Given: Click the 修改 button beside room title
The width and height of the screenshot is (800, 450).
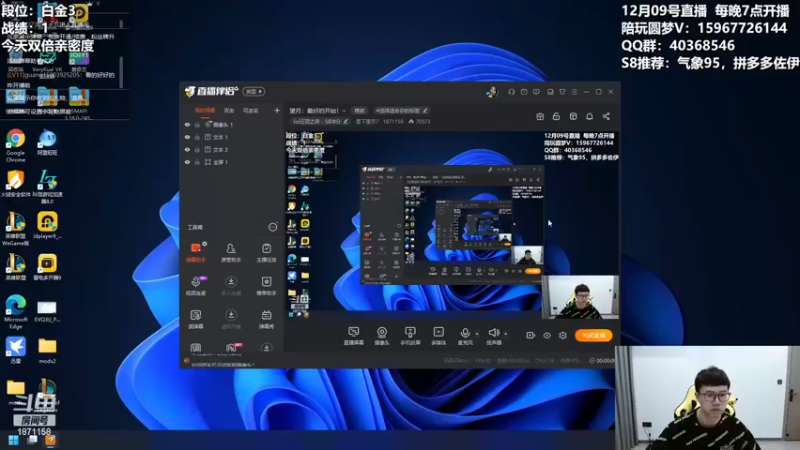Looking at the screenshot, I should pyautogui.click(x=360, y=111).
